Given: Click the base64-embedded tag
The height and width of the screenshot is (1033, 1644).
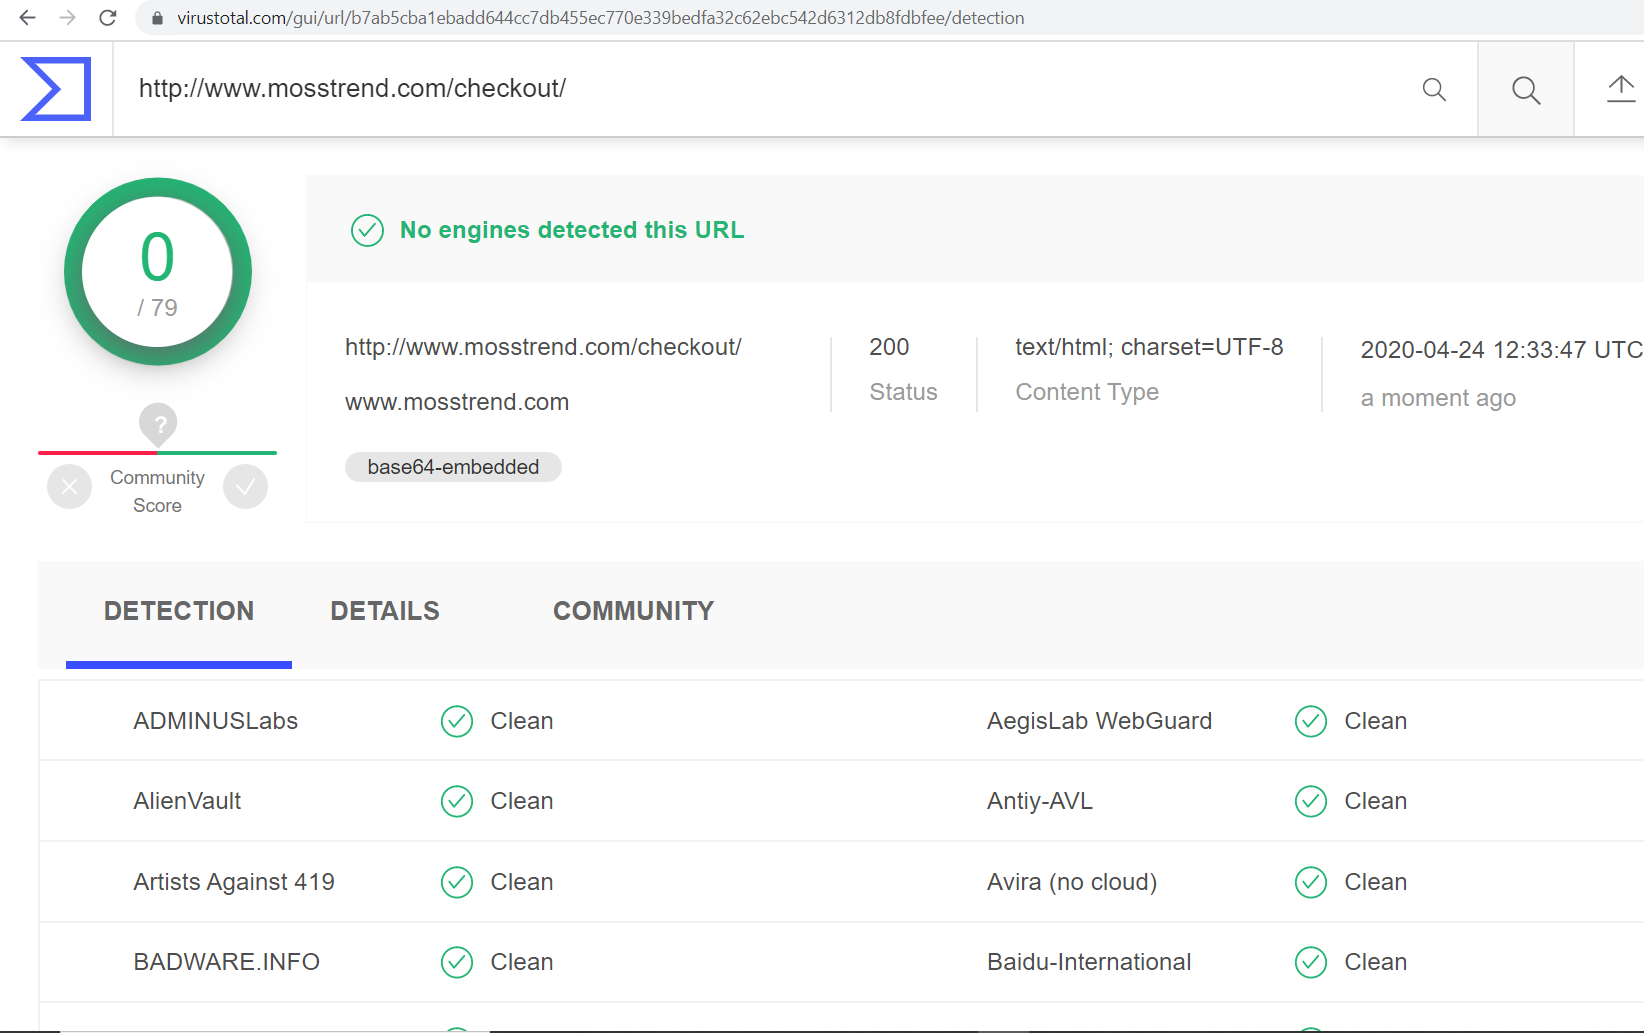Looking at the screenshot, I should (x=453, y=467).
